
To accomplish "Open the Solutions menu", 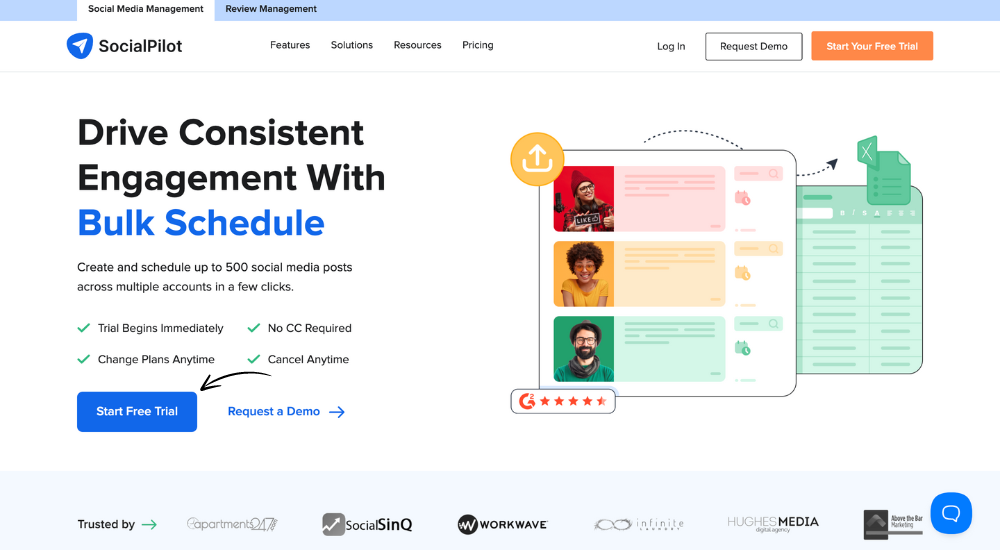I will click(x=351, y=45).
